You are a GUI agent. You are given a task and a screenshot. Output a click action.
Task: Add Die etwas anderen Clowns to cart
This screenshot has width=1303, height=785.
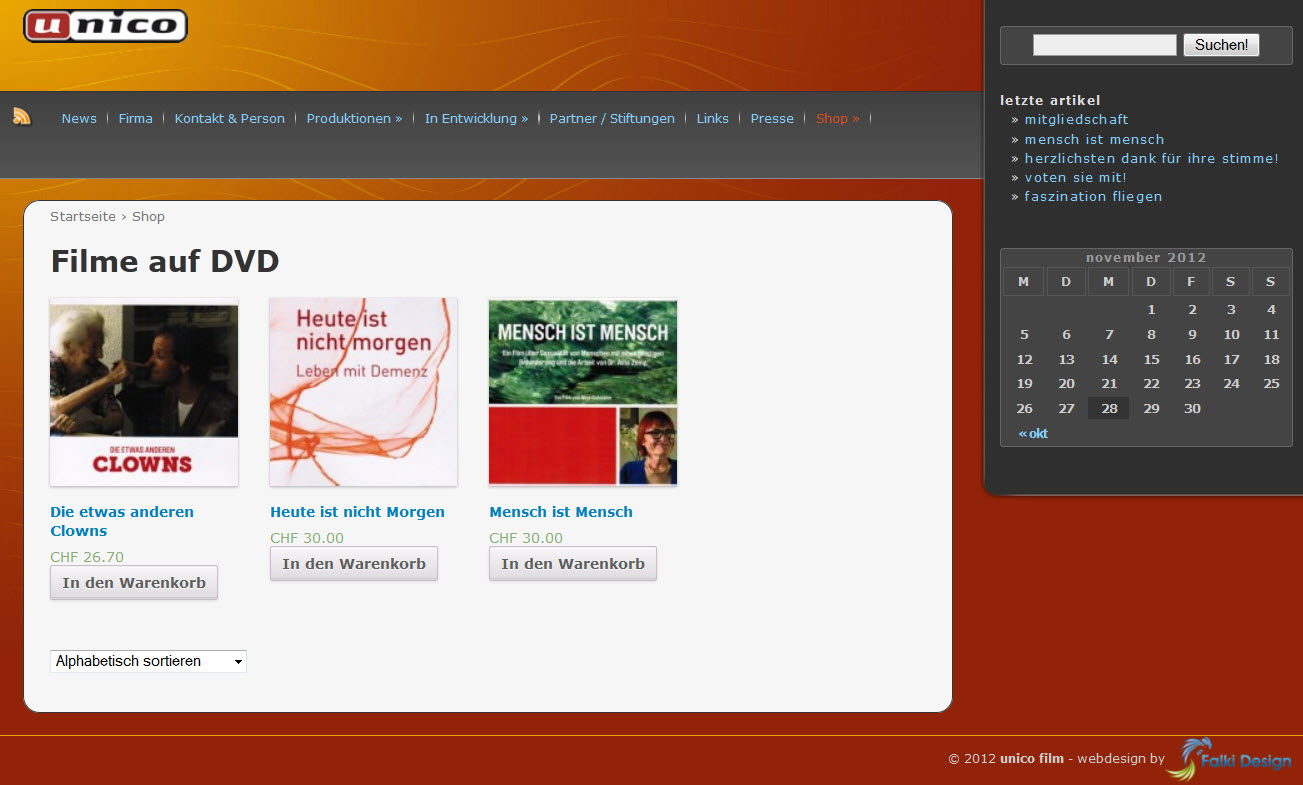click(134, 583)
